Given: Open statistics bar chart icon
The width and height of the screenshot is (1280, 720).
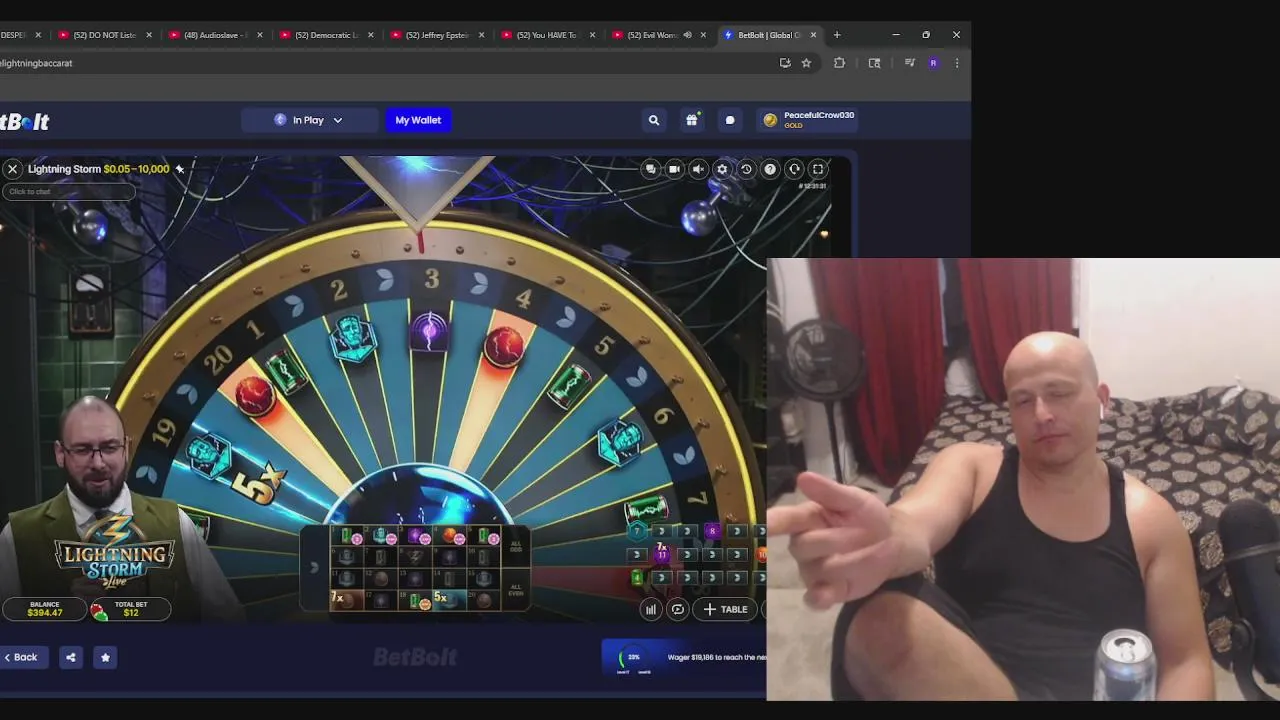Looking at the screenshot, I should [x=651, y=609].
